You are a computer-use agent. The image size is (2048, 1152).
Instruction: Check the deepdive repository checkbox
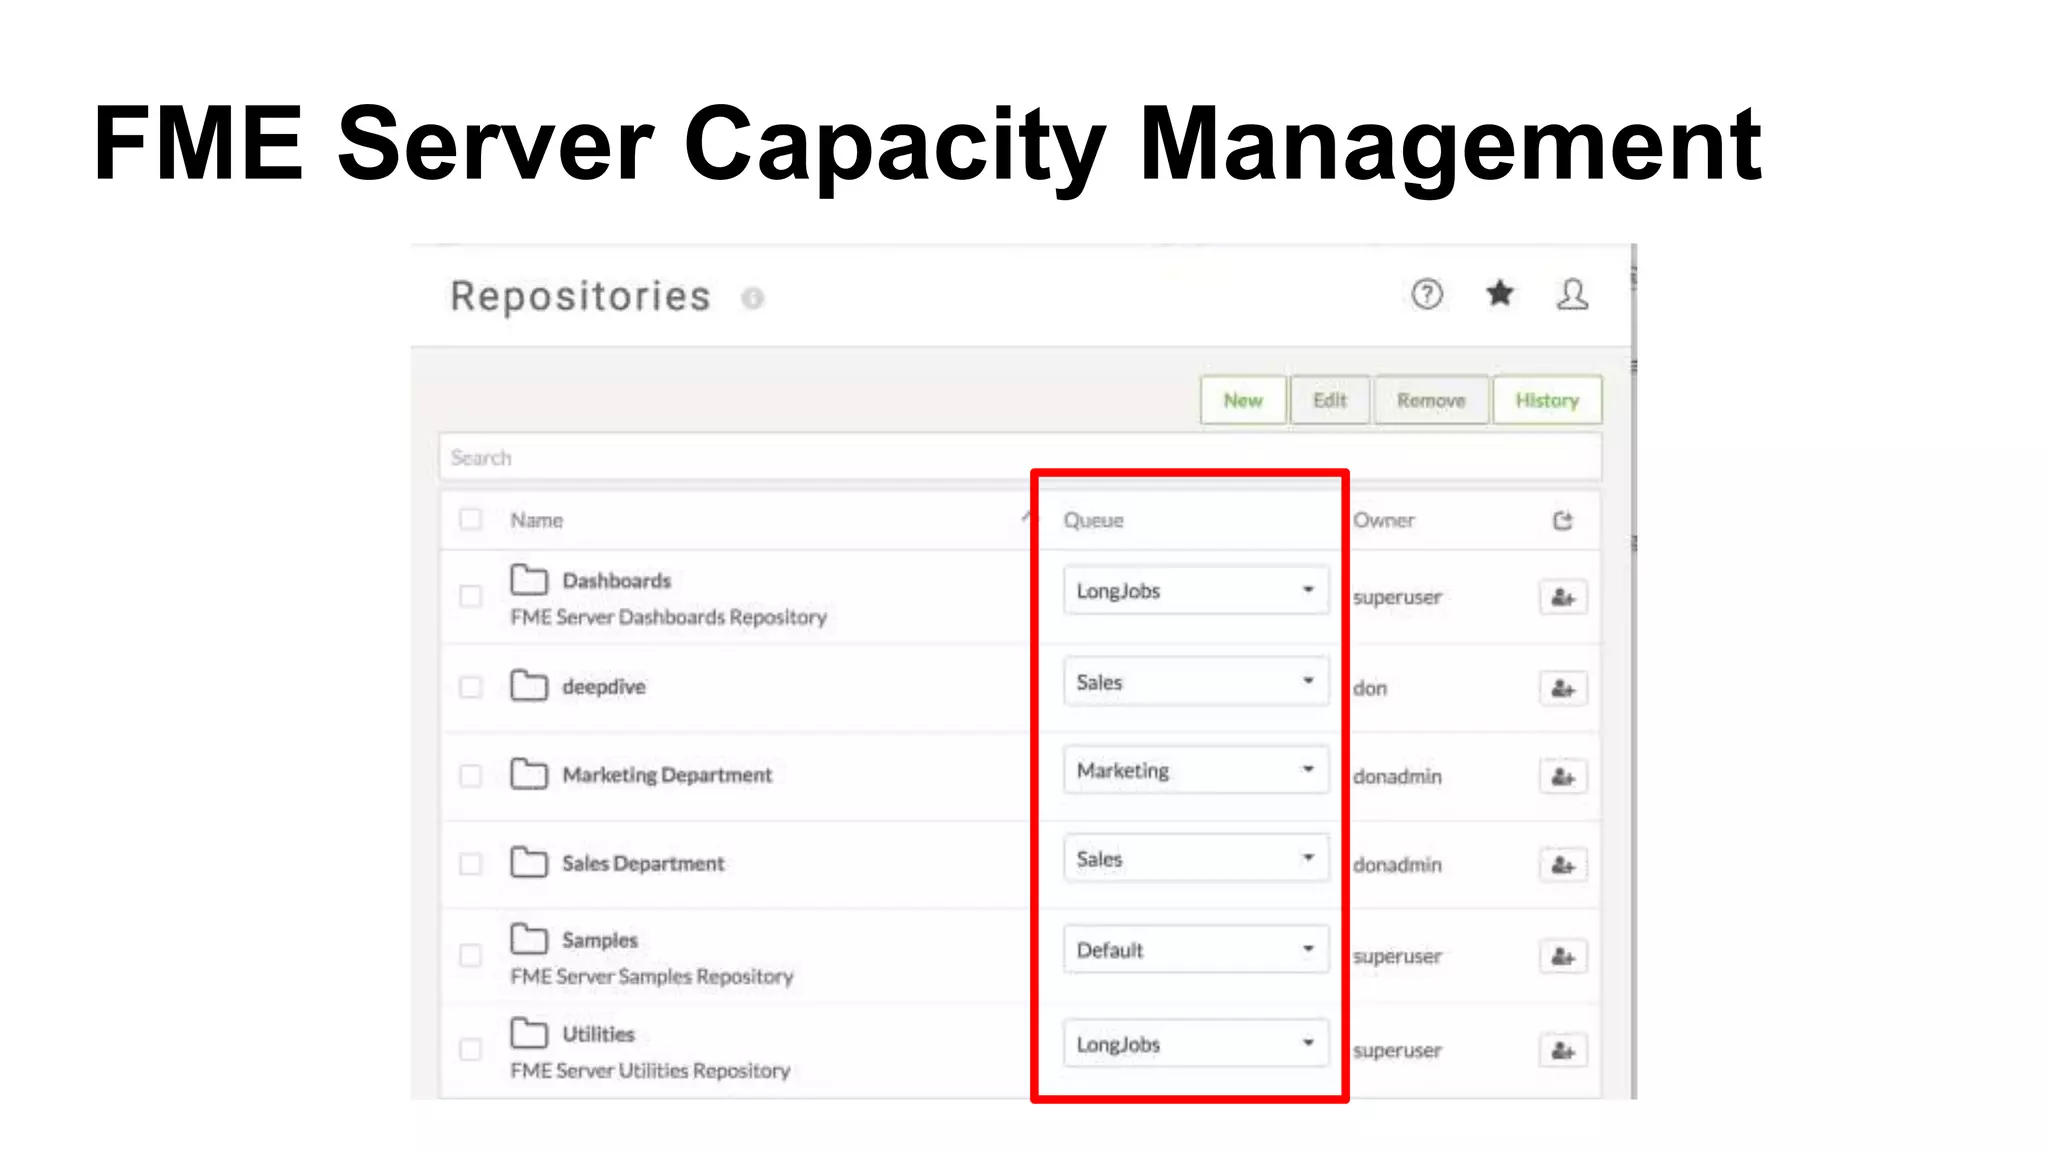click(470, 687)
